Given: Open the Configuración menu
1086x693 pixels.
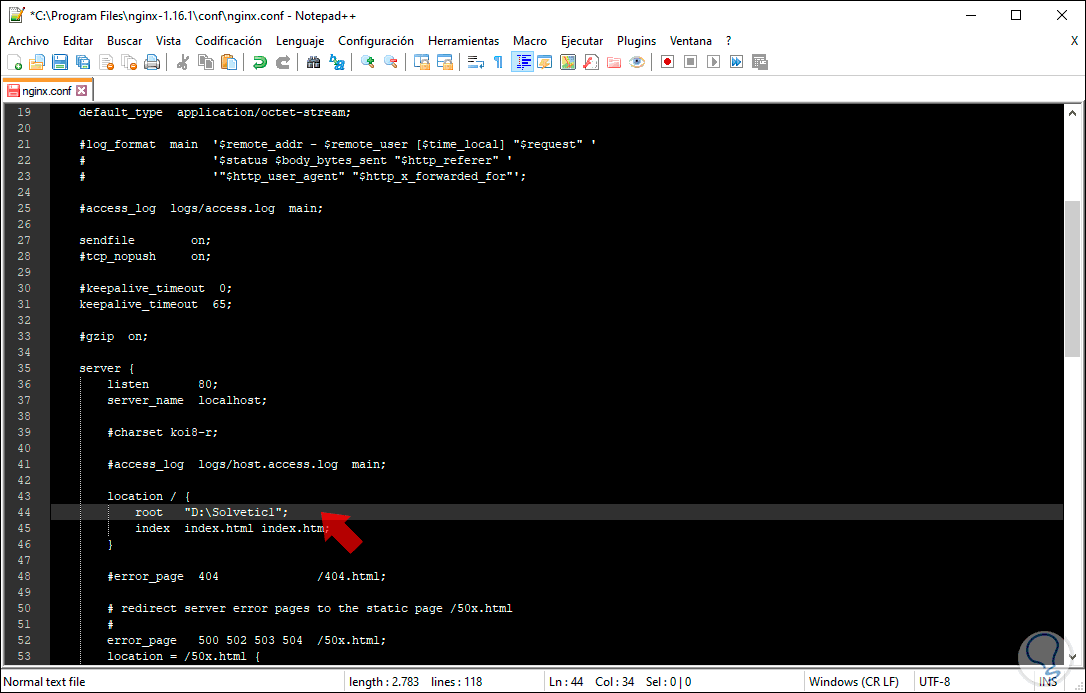Looking at the screenshot, I should pyautogui.click(x=376, y=41).
